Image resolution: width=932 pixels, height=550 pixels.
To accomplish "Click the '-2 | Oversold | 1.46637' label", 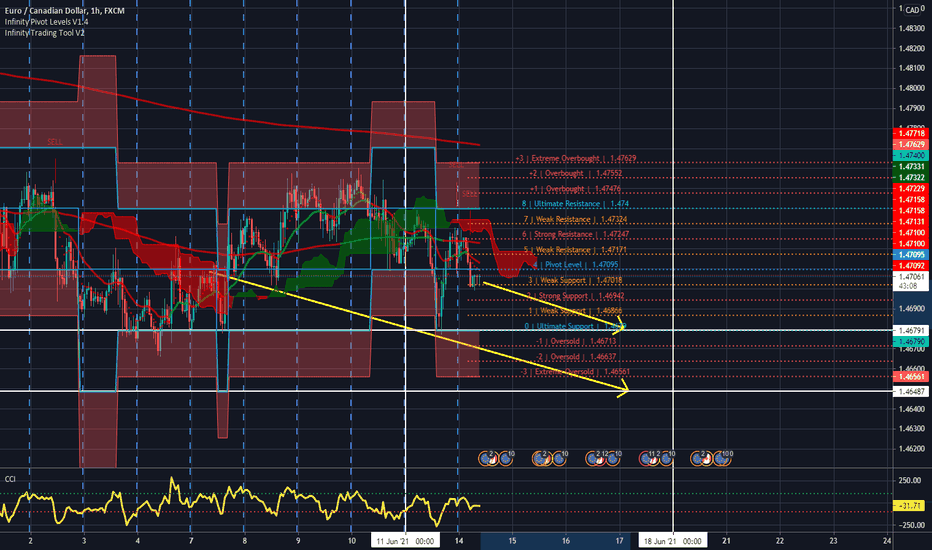I will [575, 357].
